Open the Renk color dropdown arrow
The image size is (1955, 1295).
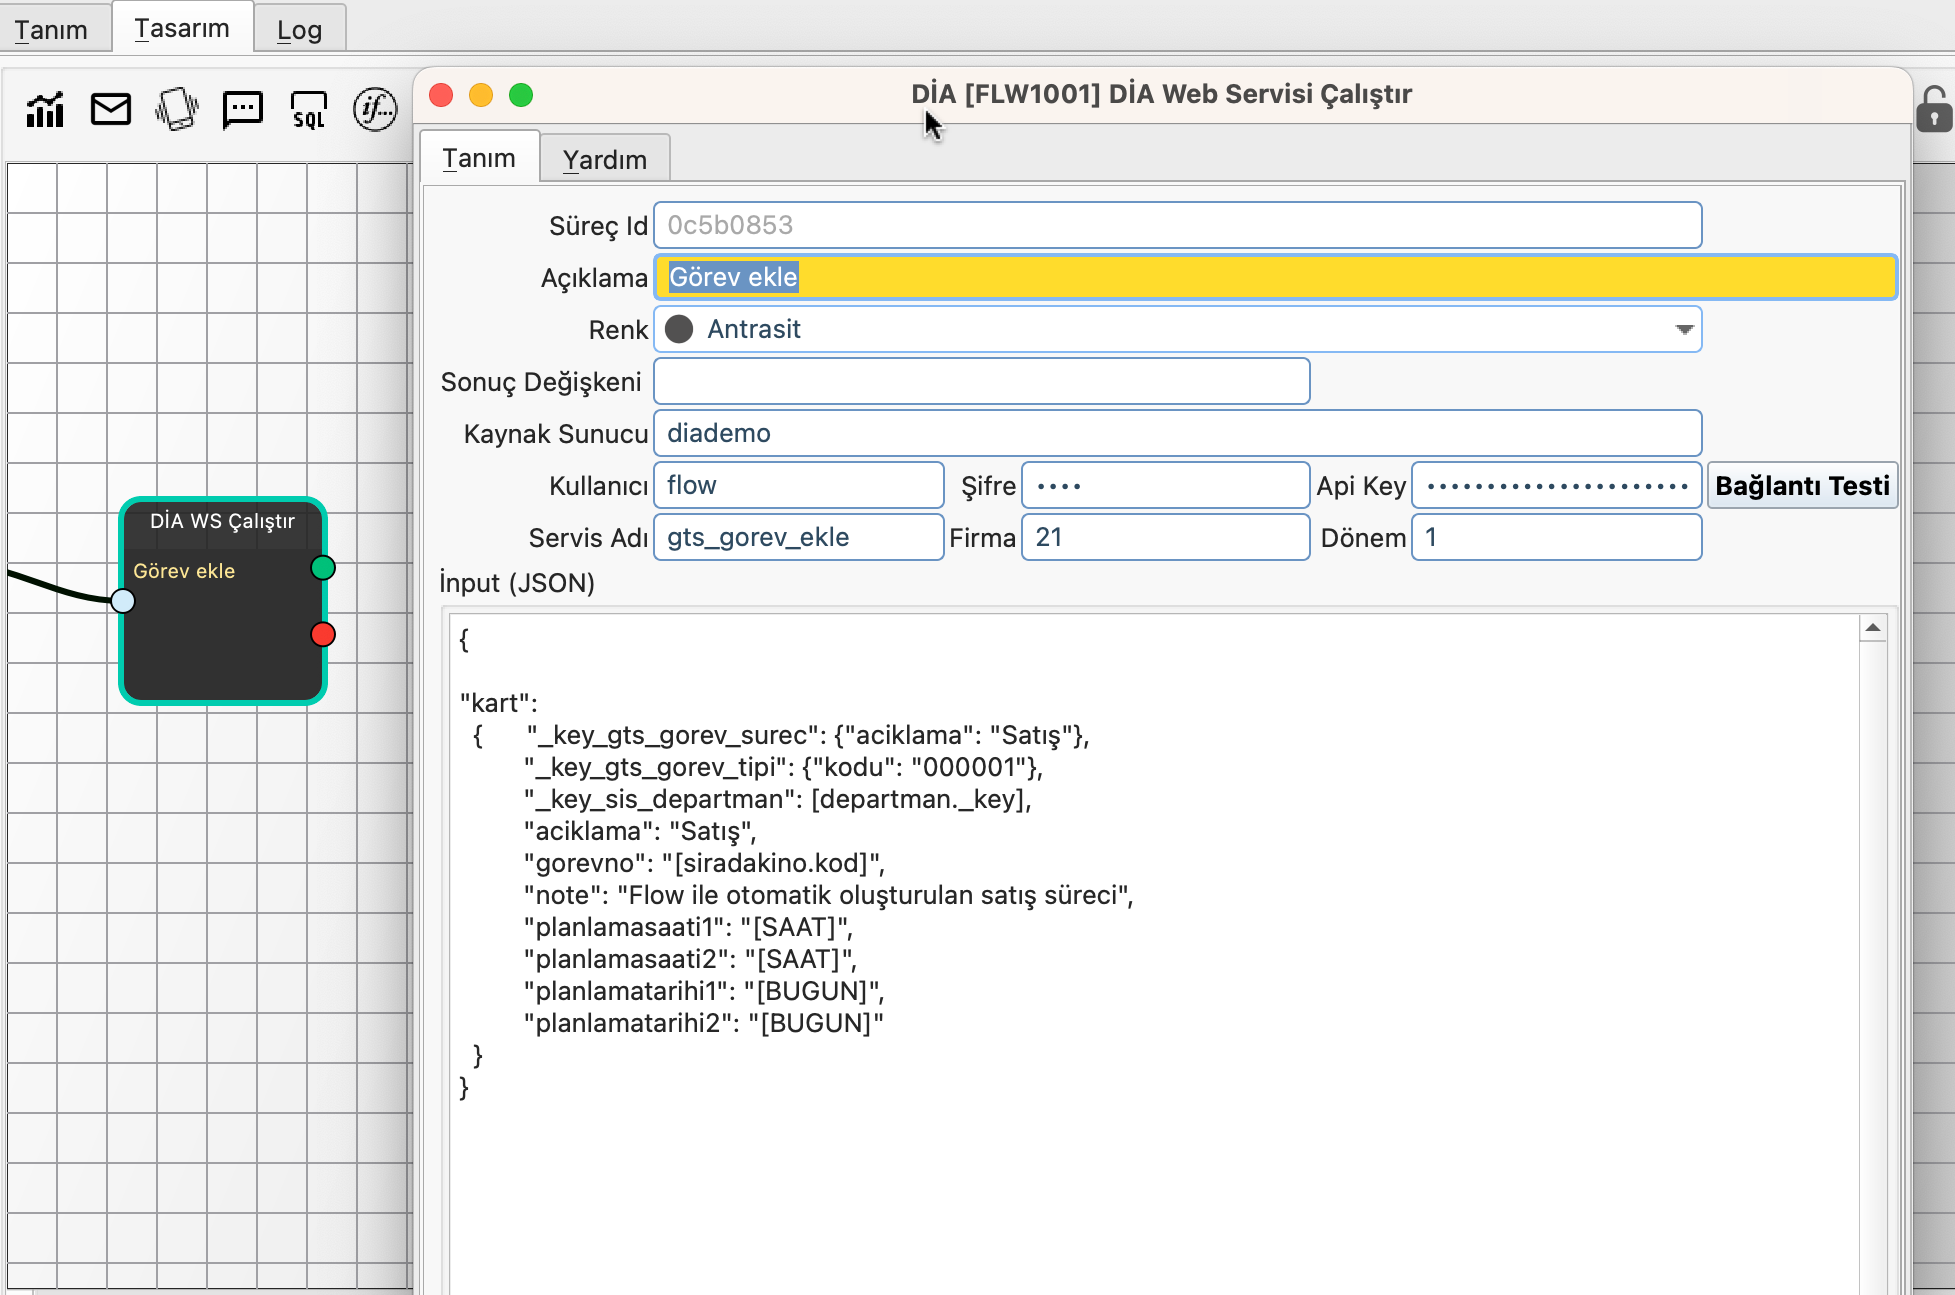1684,330
